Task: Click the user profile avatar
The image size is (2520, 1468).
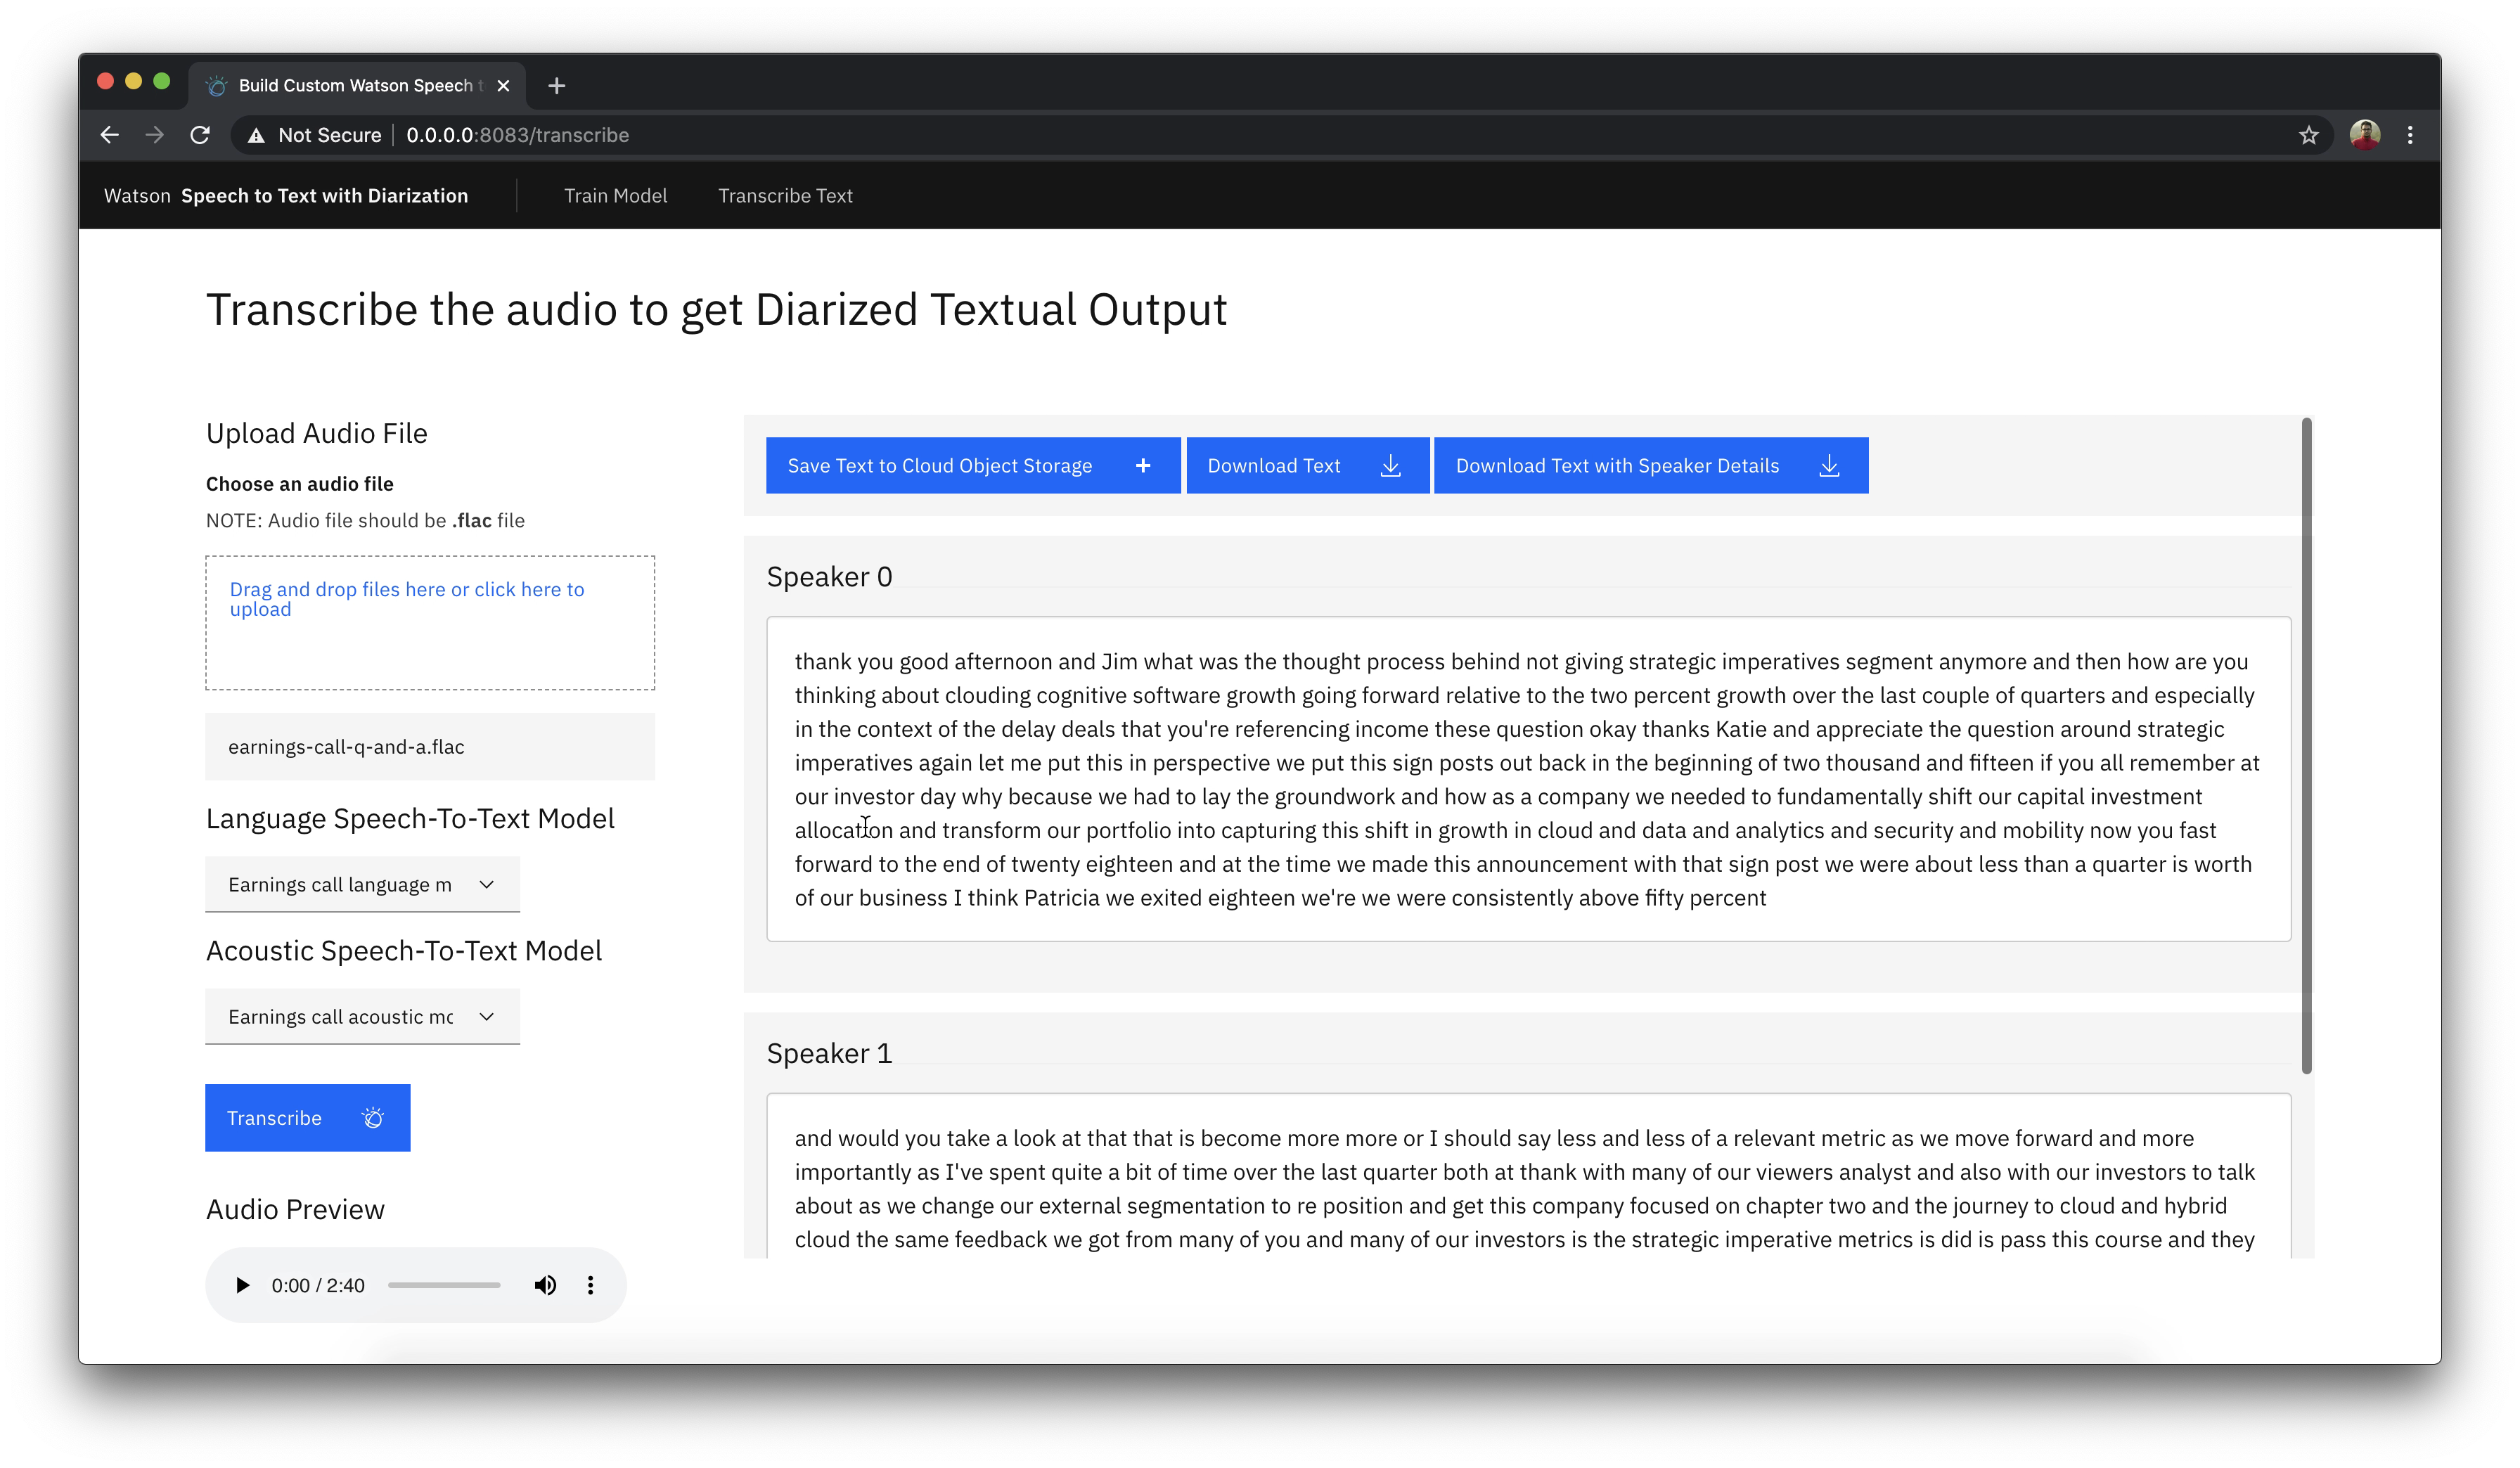Action: (x=2364, y=135)
